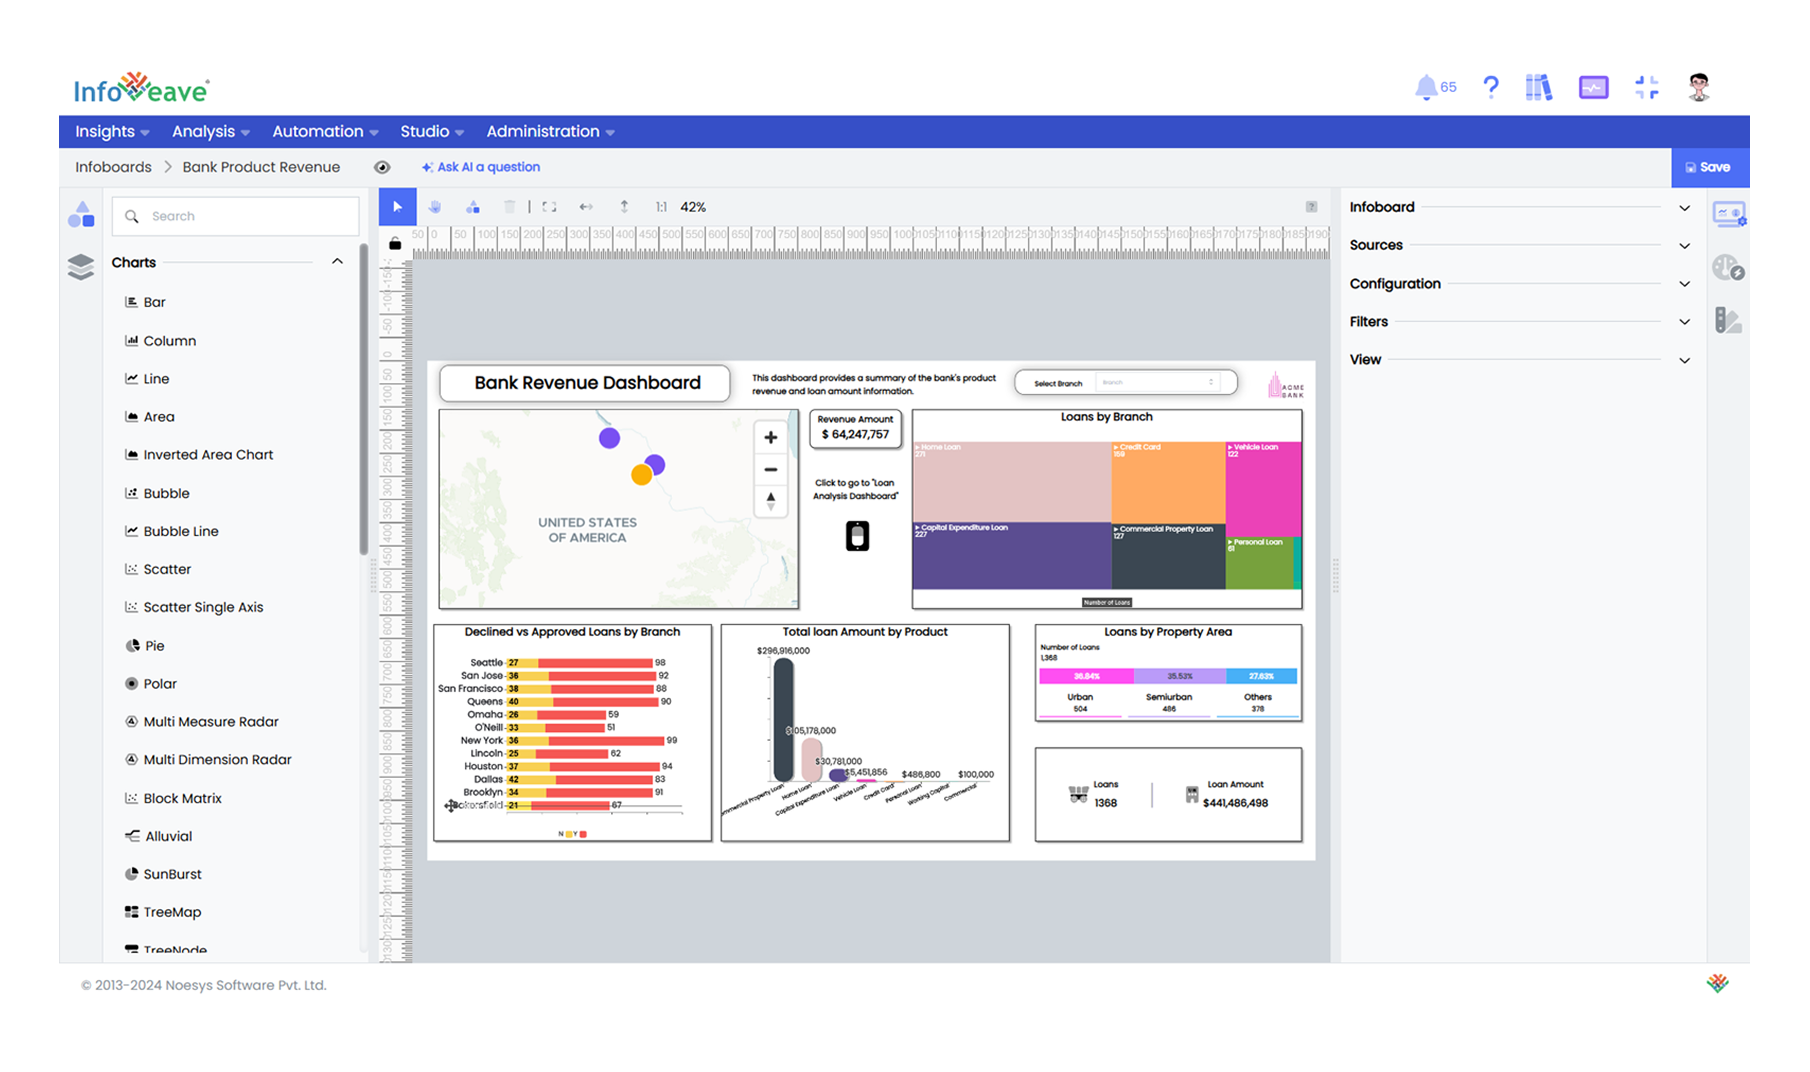Click the Save button

pyautogui.click(x=1709, y=167)
